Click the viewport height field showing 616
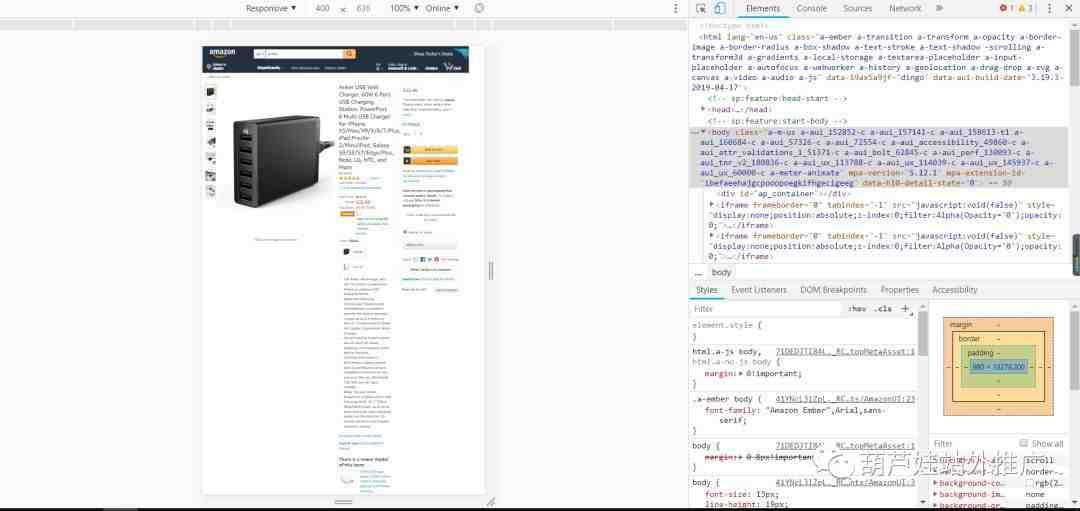This screenshot has width=1080, height=511. click(x=363, y=8)
